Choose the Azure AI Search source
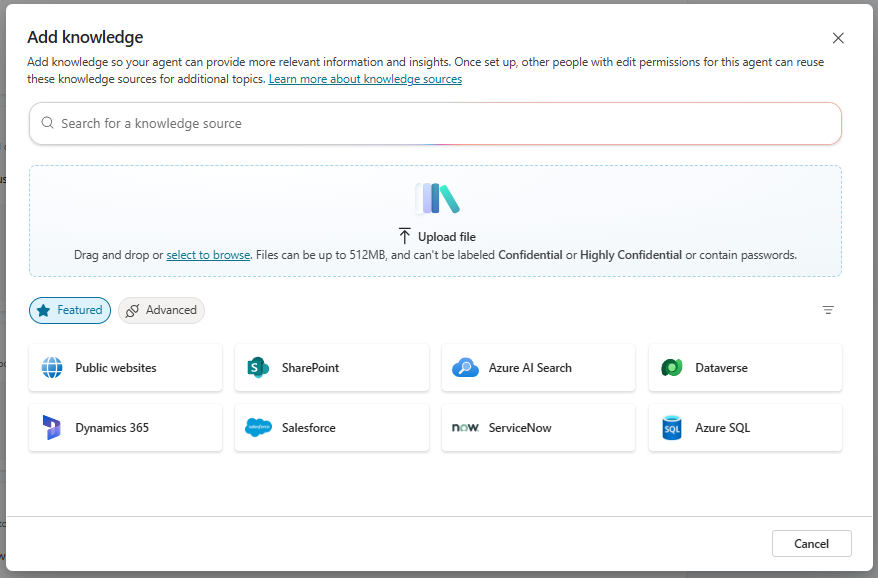The height and width of the screenshot is (578, 878). point(539,368)
